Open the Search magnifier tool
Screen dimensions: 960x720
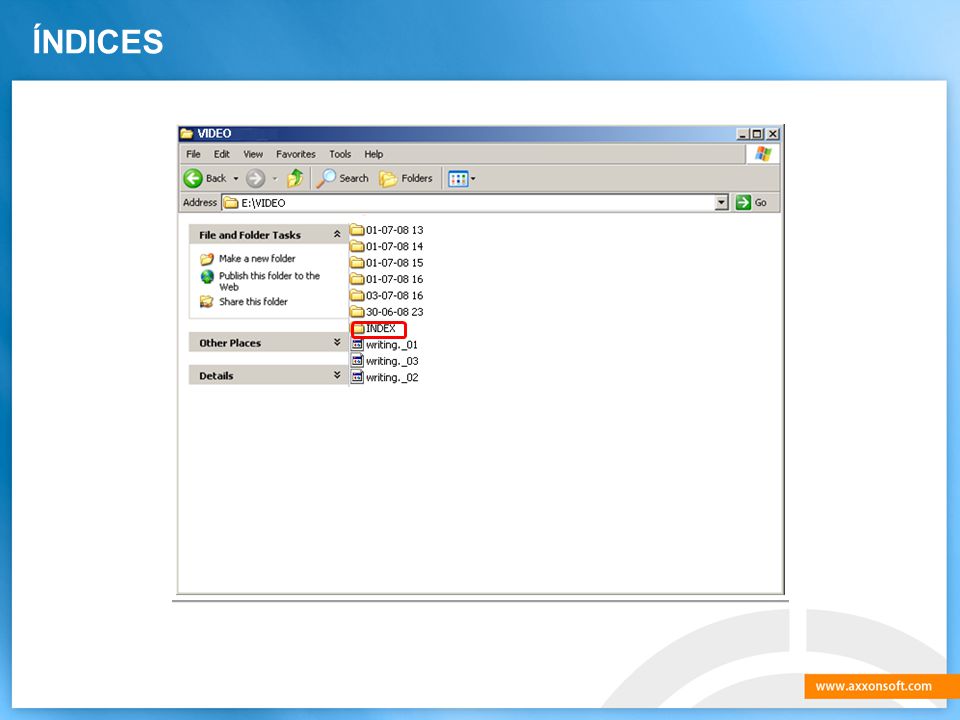point(343,178)
